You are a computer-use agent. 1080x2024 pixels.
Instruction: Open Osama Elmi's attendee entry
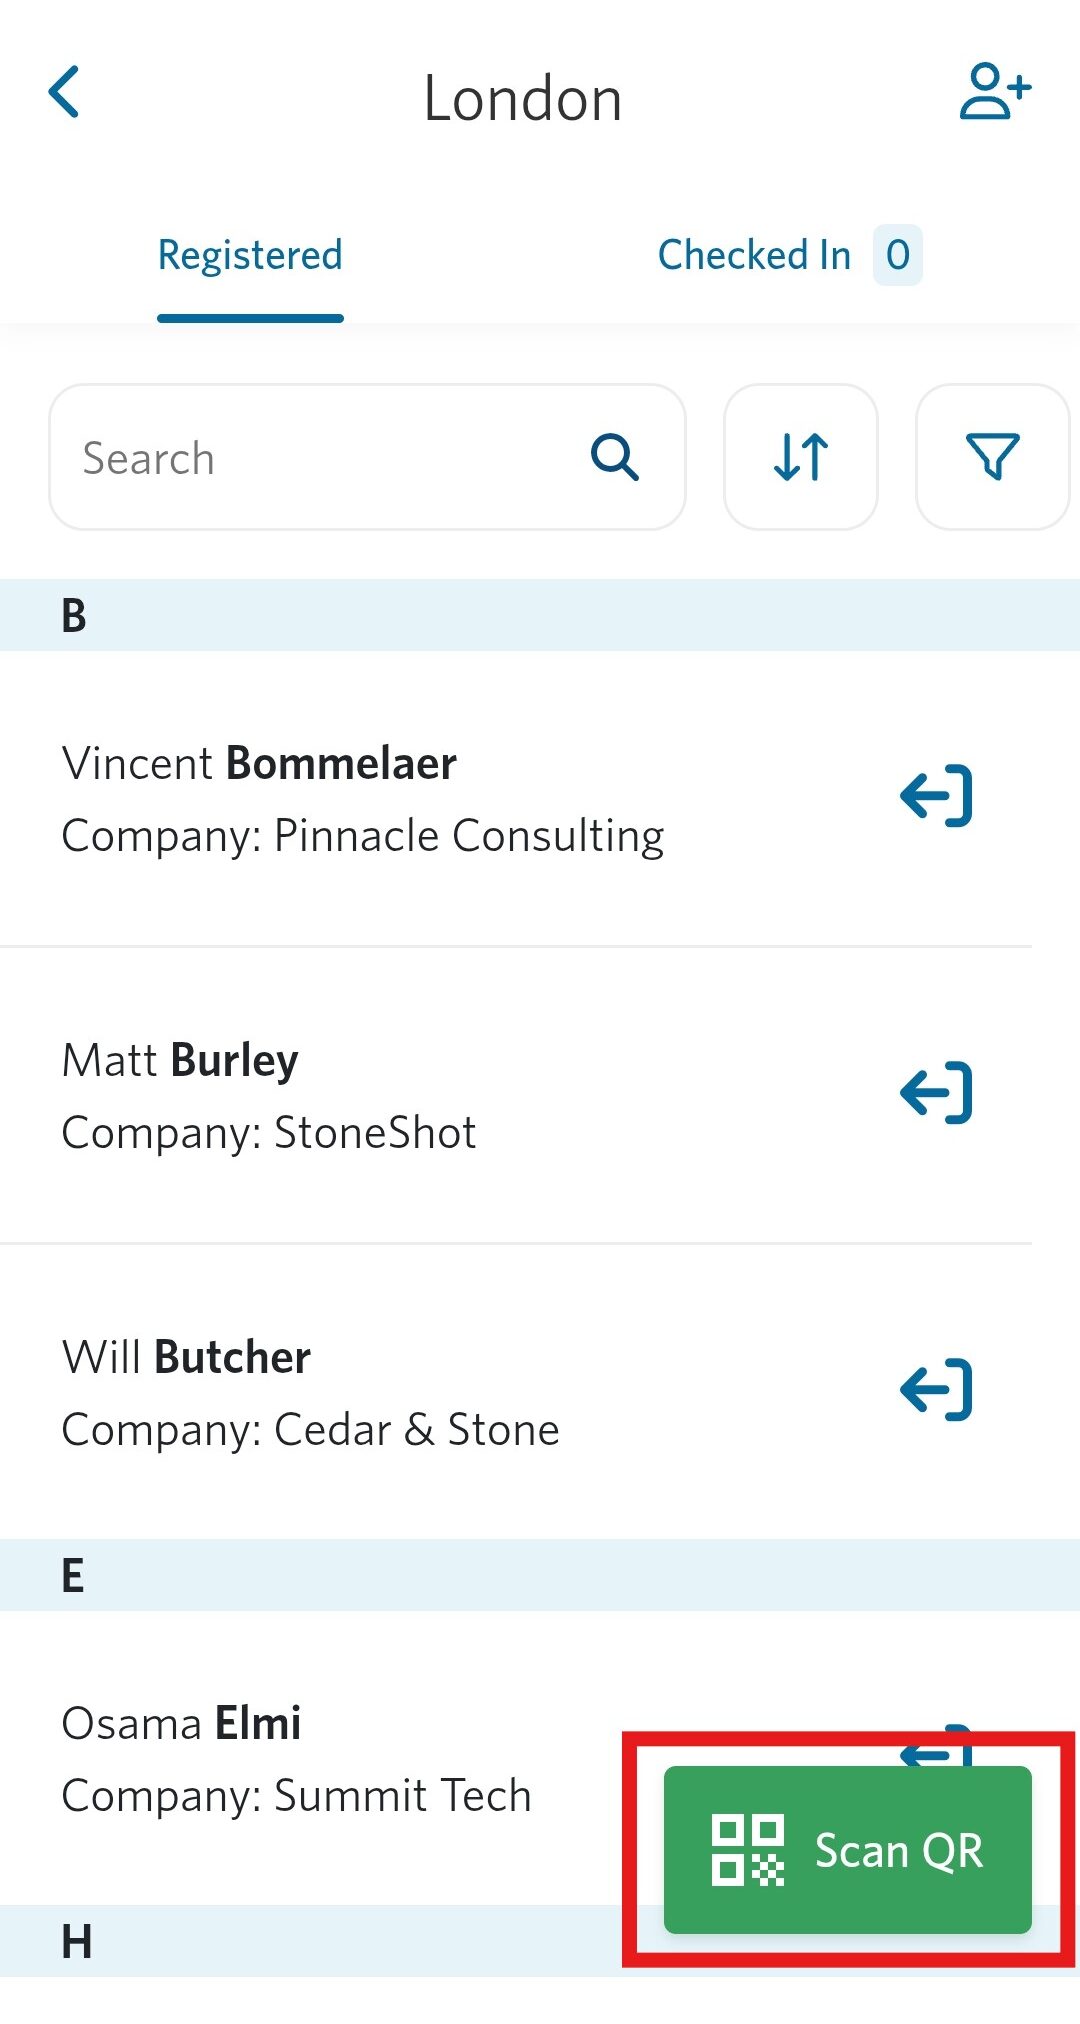(296, 1759)
